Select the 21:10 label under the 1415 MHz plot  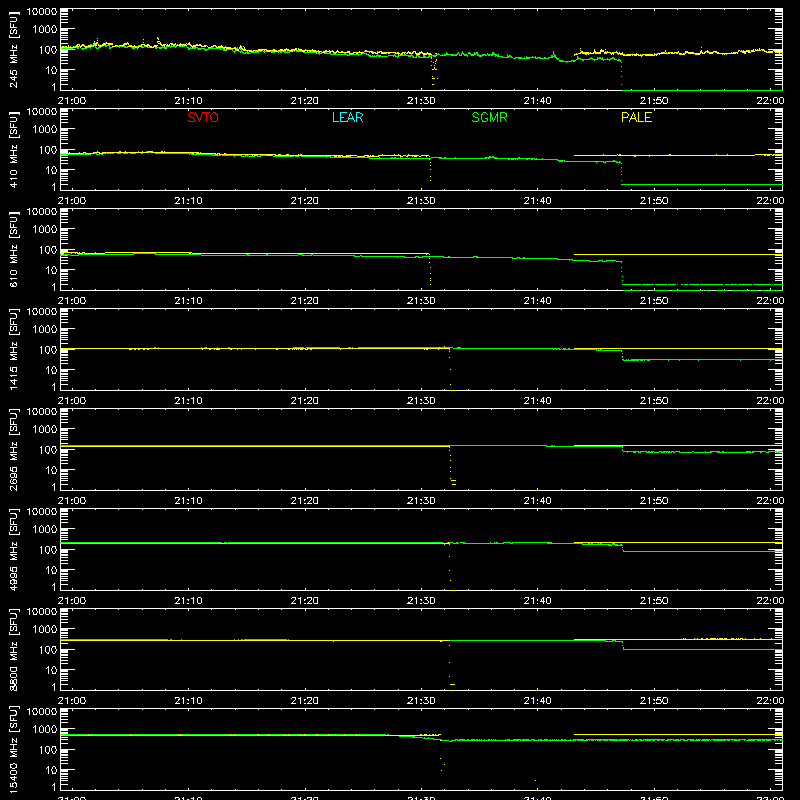coord(188,401)
